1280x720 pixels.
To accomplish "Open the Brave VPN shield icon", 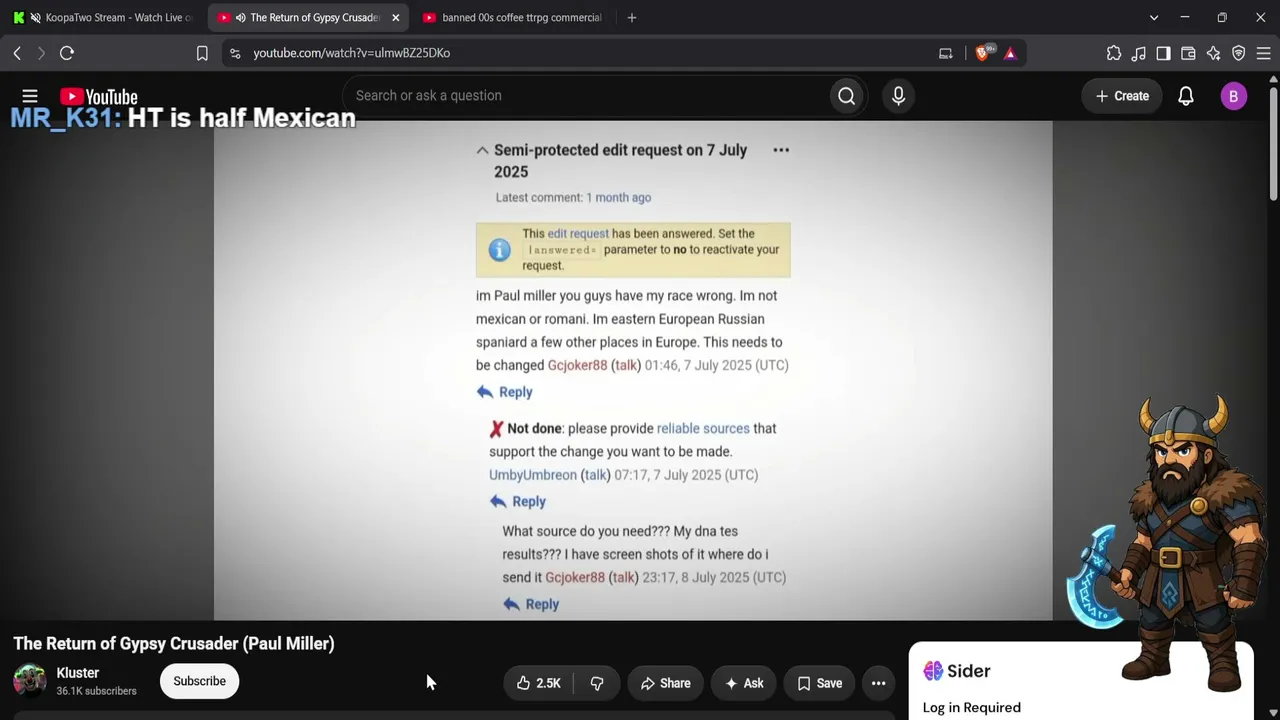I will click(1238, 53).
